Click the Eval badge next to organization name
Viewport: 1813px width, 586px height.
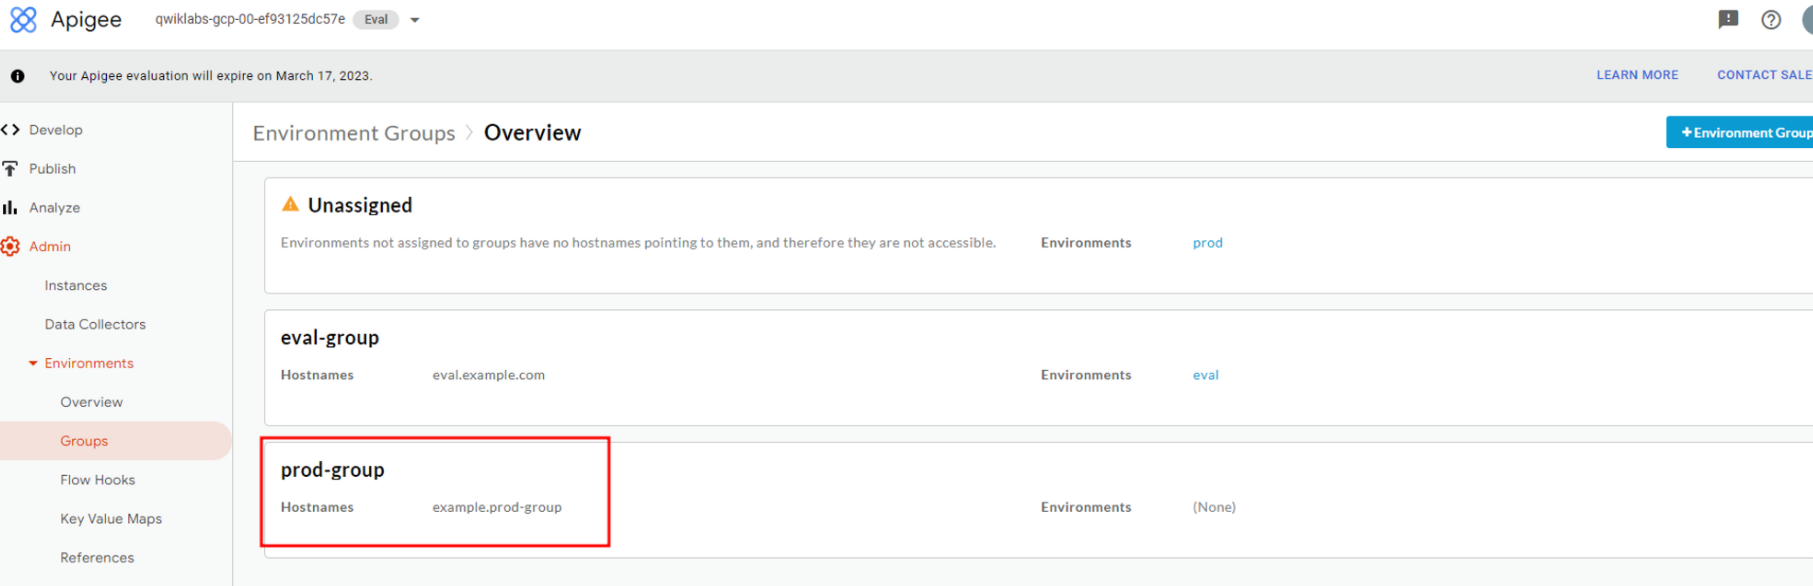pos(376,20)
